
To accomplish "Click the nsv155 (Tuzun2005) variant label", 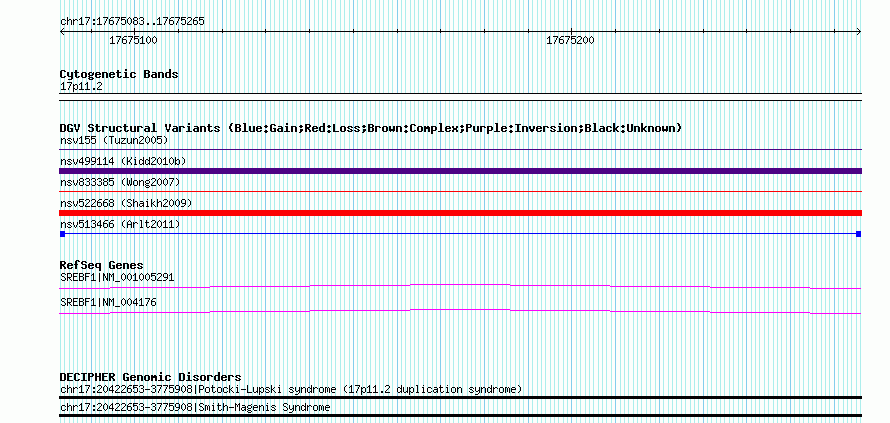I will tap(114, 140).
